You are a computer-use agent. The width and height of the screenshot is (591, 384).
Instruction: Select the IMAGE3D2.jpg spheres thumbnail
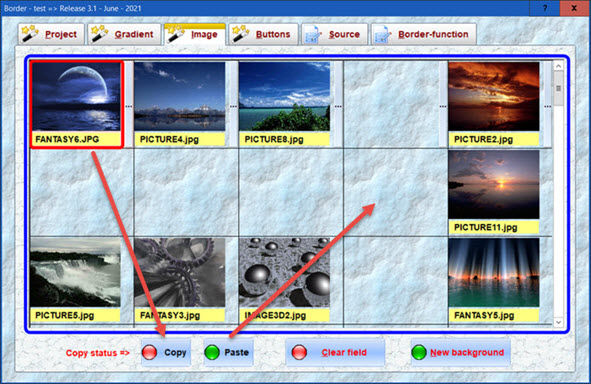coord(284,272)
